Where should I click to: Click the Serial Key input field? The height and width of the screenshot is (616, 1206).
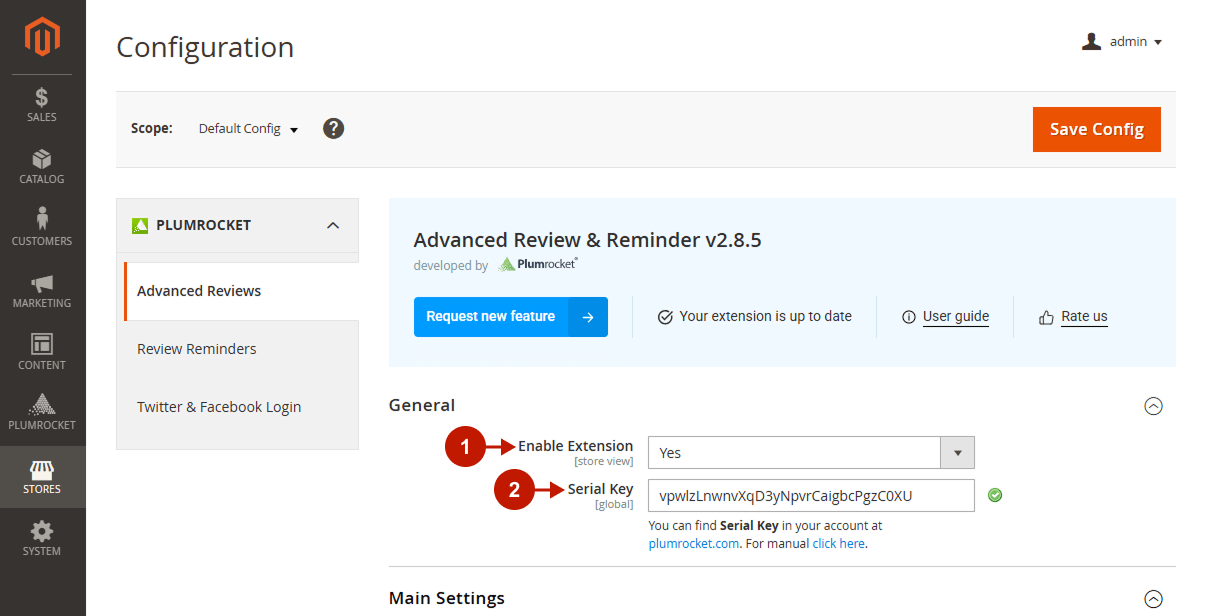[811, 496]
